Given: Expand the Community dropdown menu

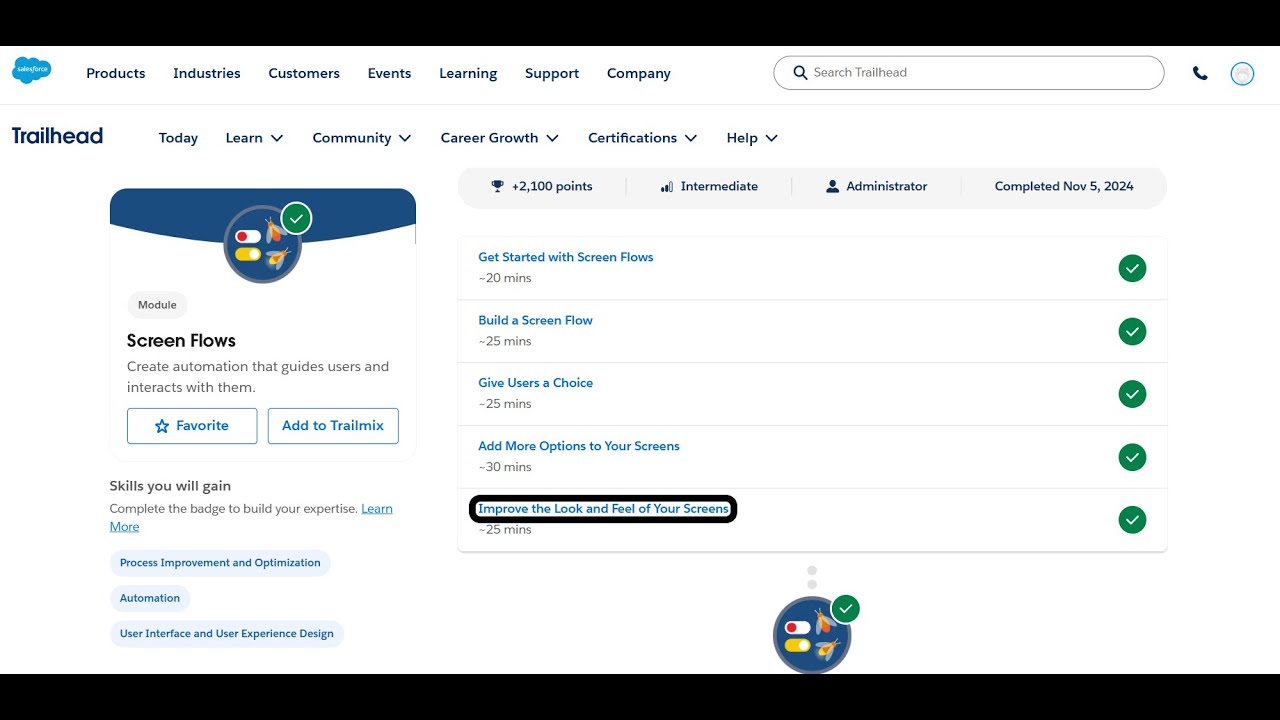Looking at the screenshot, I should click(x=362, y=138).
